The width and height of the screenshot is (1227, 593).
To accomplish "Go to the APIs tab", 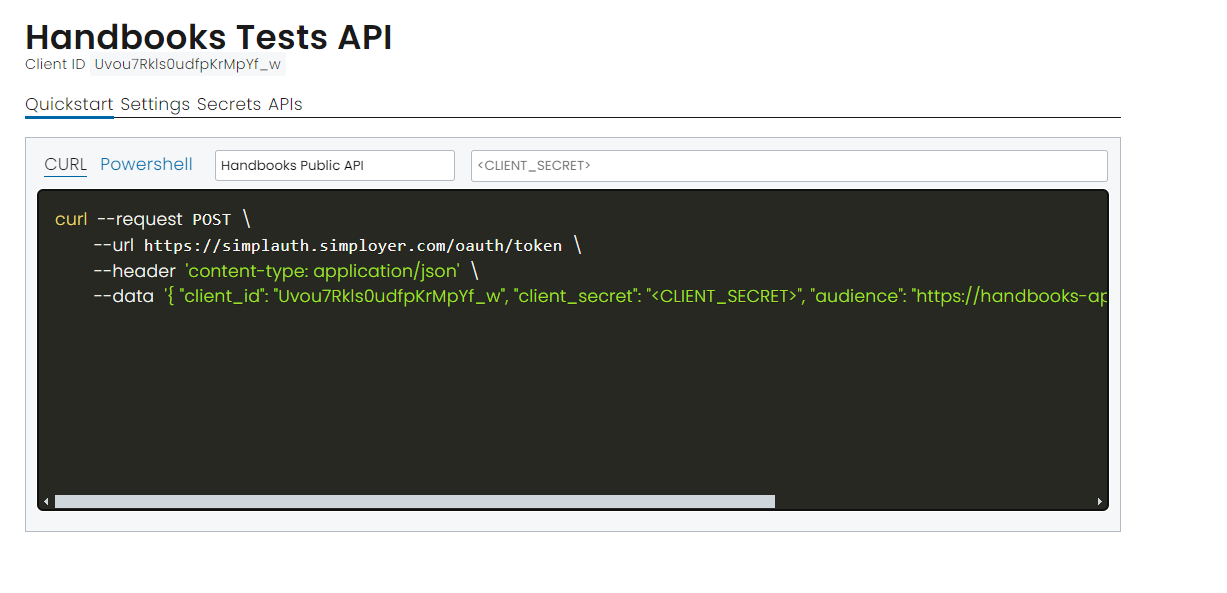I will pos(285,104).
